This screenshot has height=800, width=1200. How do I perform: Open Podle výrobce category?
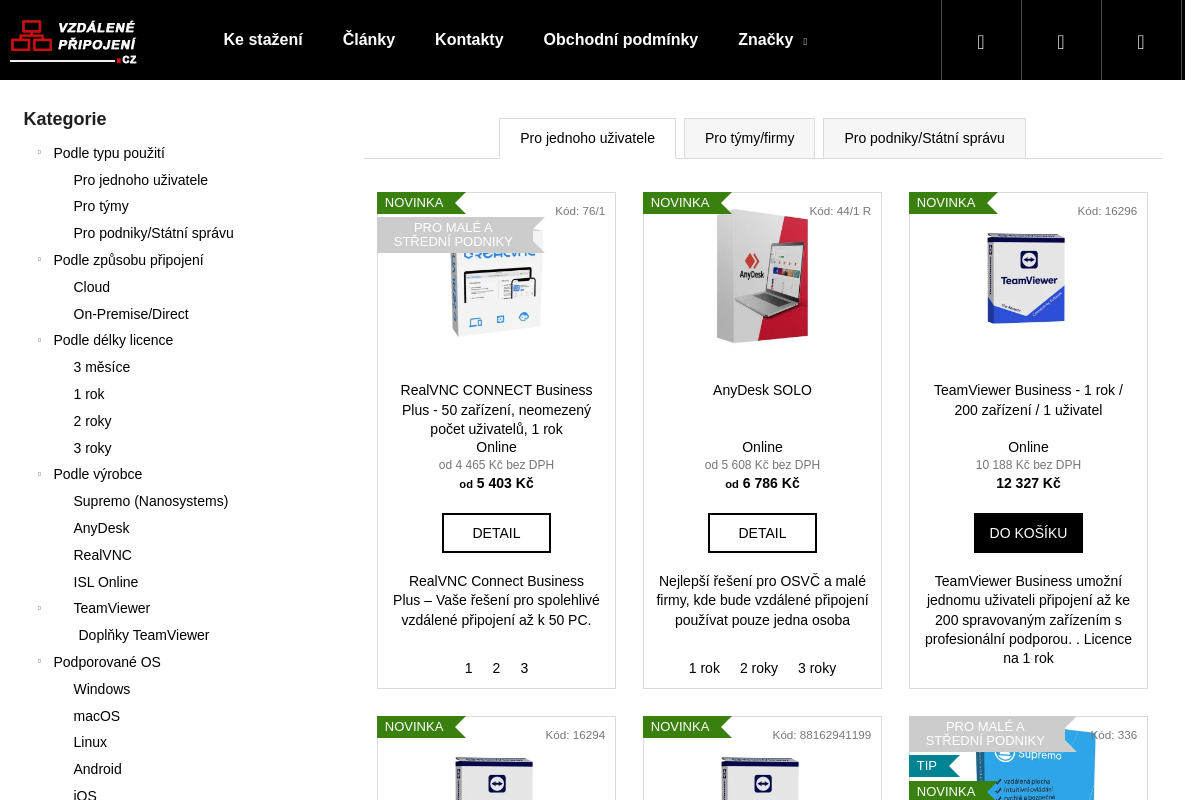coord(98,474)
